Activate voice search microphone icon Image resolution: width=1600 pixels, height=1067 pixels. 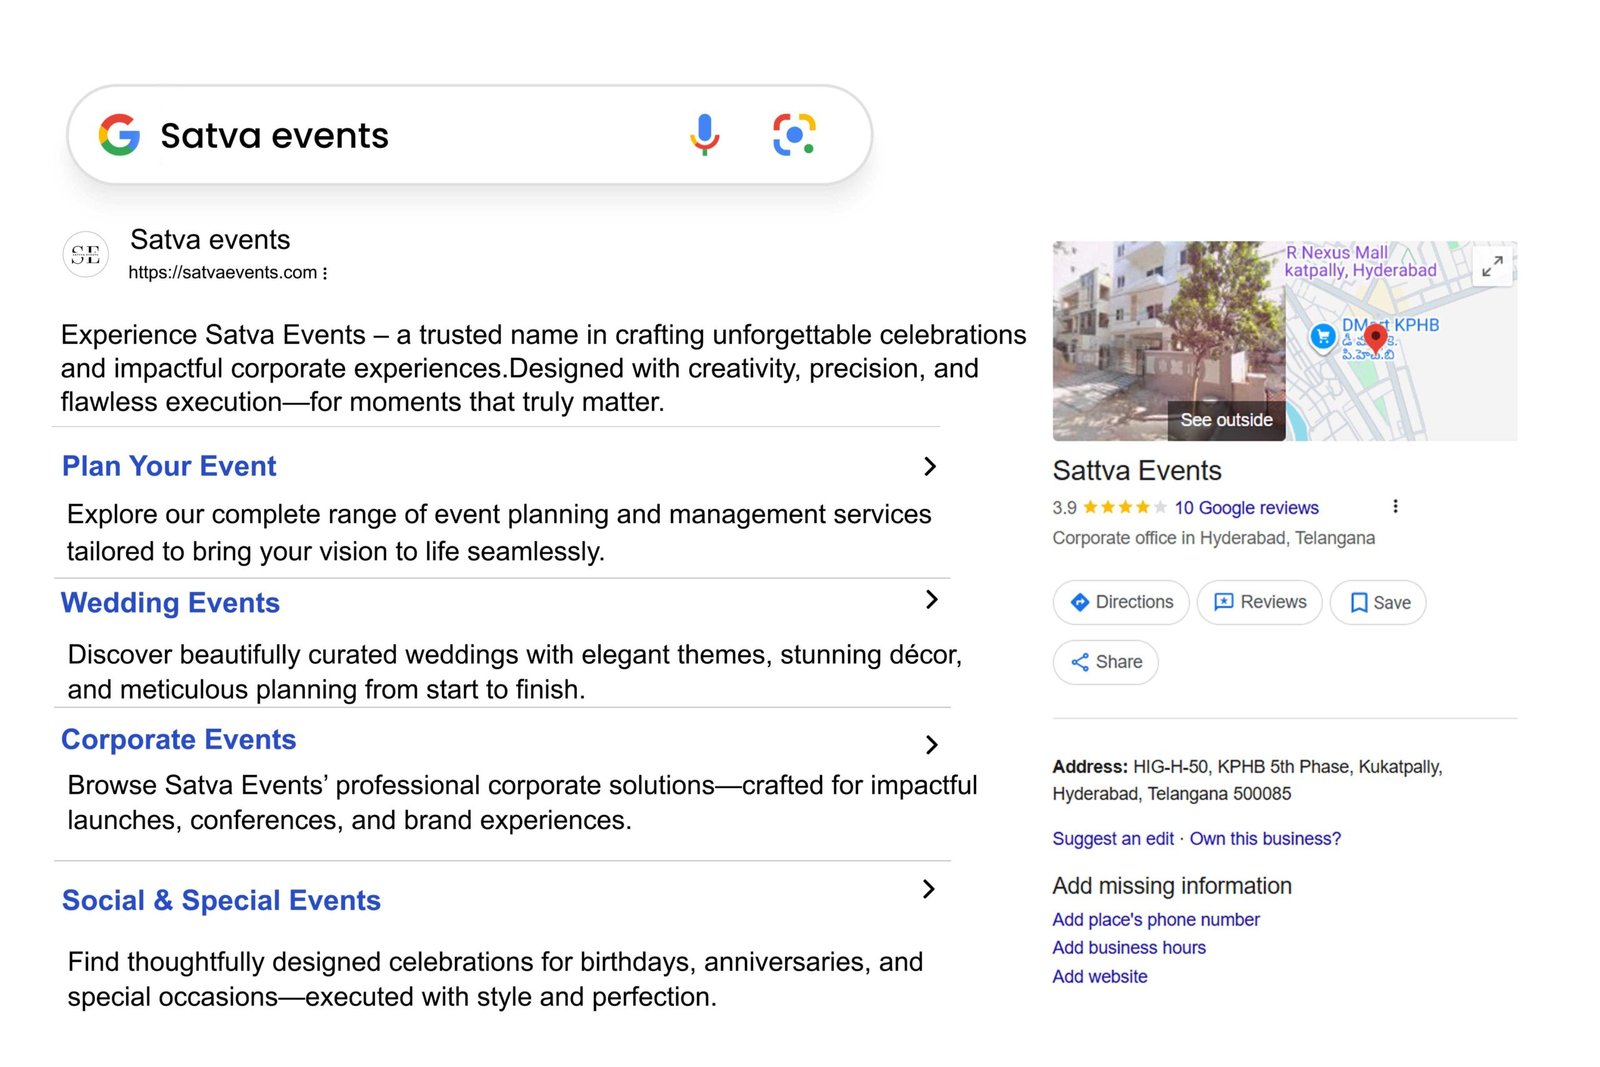tap(704, 134)
